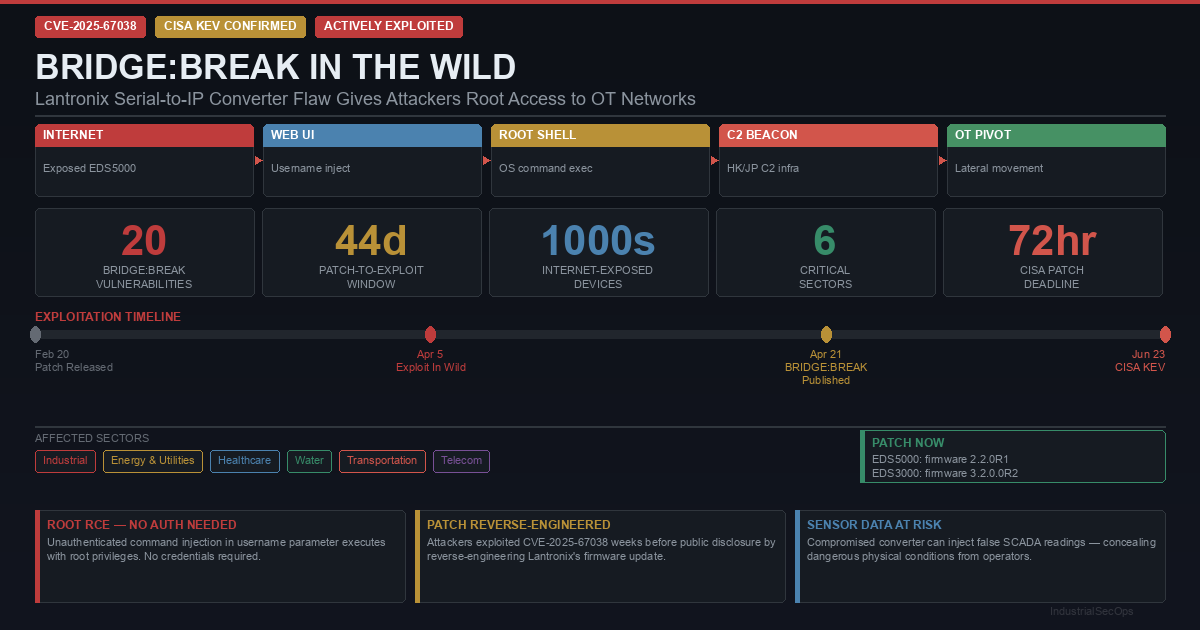This screenshot has height=630, width=1200.
Task: Click the arrow between C2 BEACON and OT PIVOT
Action: [x=943, y=160]
